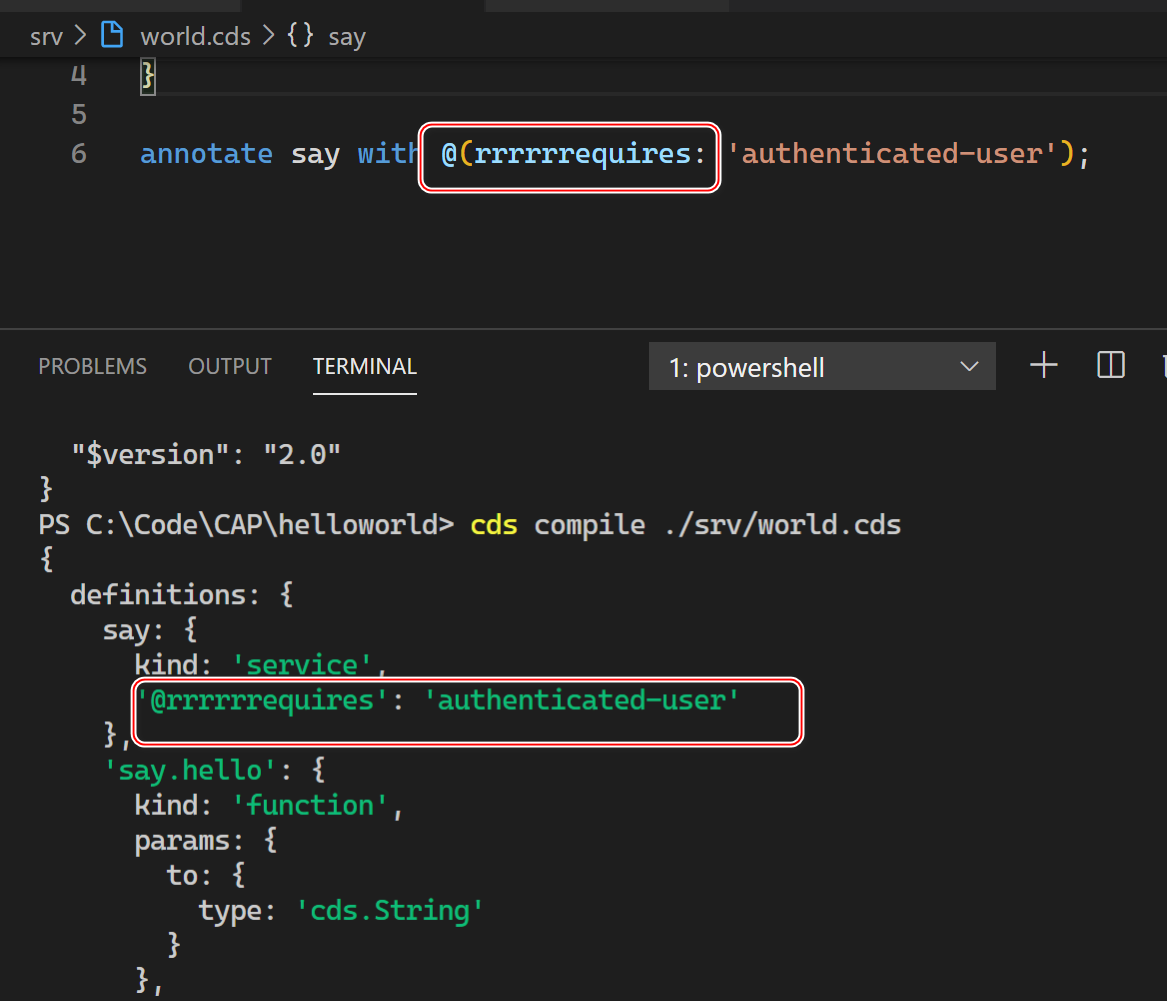
Task: Open the '1: powershell' terminal dropdown
Action: pos(822,366)
